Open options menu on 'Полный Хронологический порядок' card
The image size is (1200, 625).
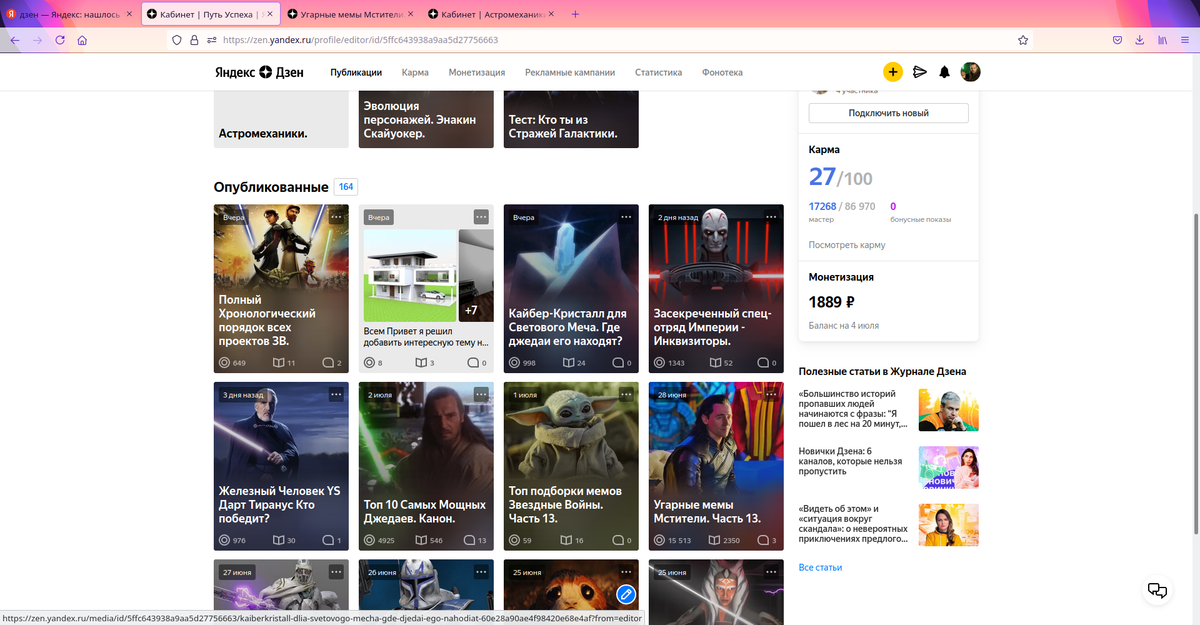(336, 217)
